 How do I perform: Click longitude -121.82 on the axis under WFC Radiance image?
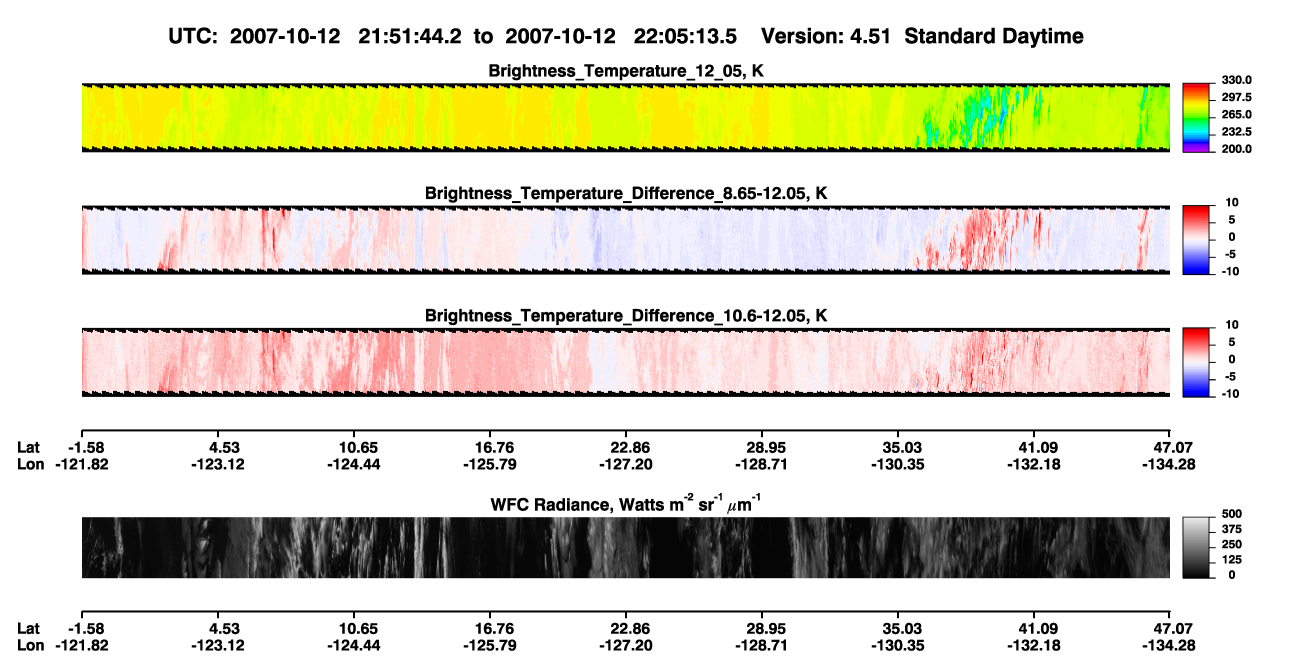click(x=81, y=645)
